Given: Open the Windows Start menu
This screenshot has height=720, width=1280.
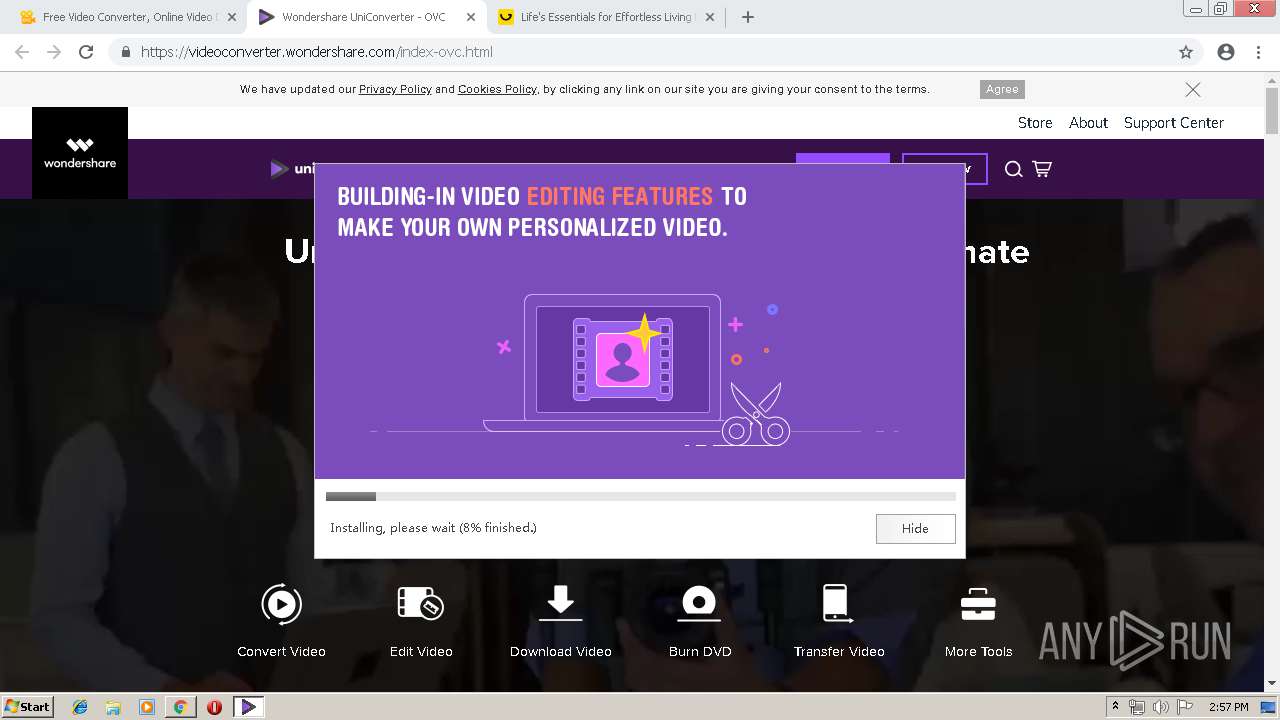Looking at the screenshot, I should 27,706.
